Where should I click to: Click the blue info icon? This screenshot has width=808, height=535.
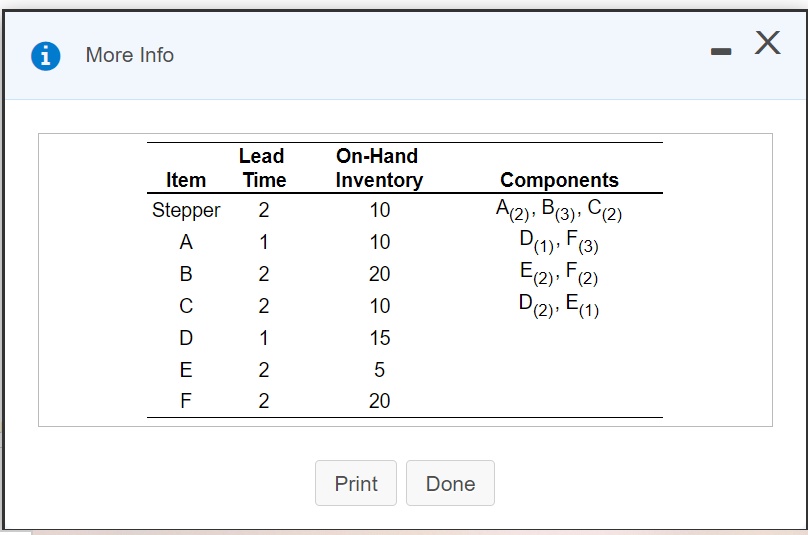click(45, 56)
